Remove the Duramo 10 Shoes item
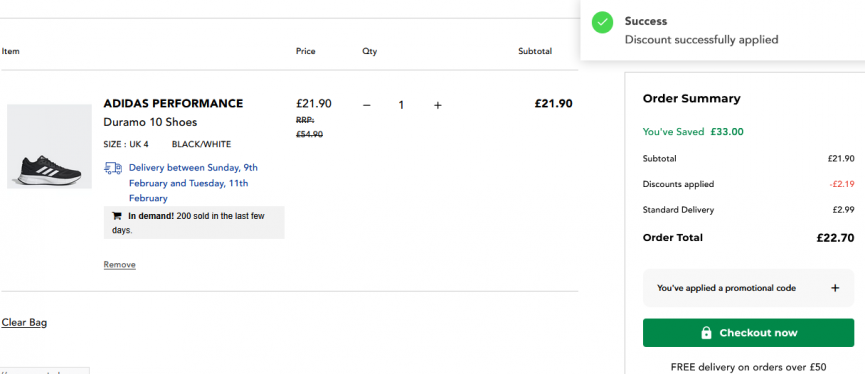 [120, 265]
